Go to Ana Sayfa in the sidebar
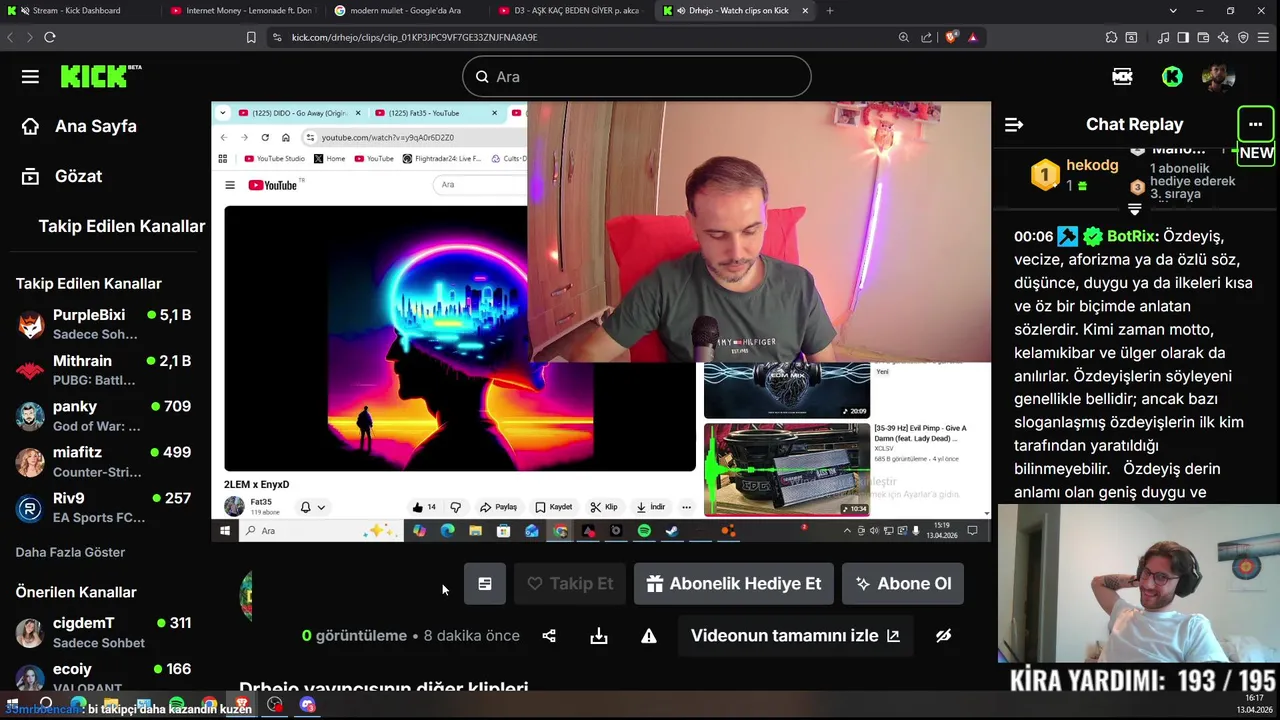 80,126
